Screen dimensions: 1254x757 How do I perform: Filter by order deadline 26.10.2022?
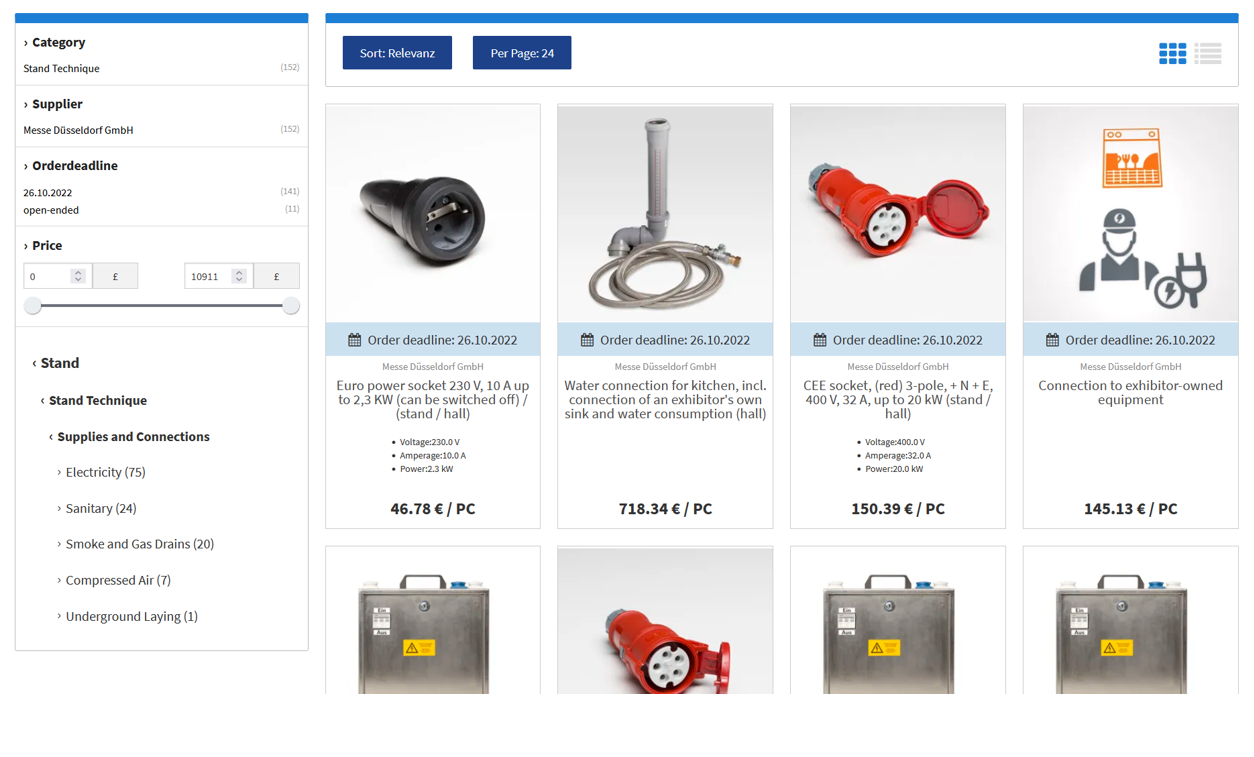pyautogui.click(x=48, y=193)
